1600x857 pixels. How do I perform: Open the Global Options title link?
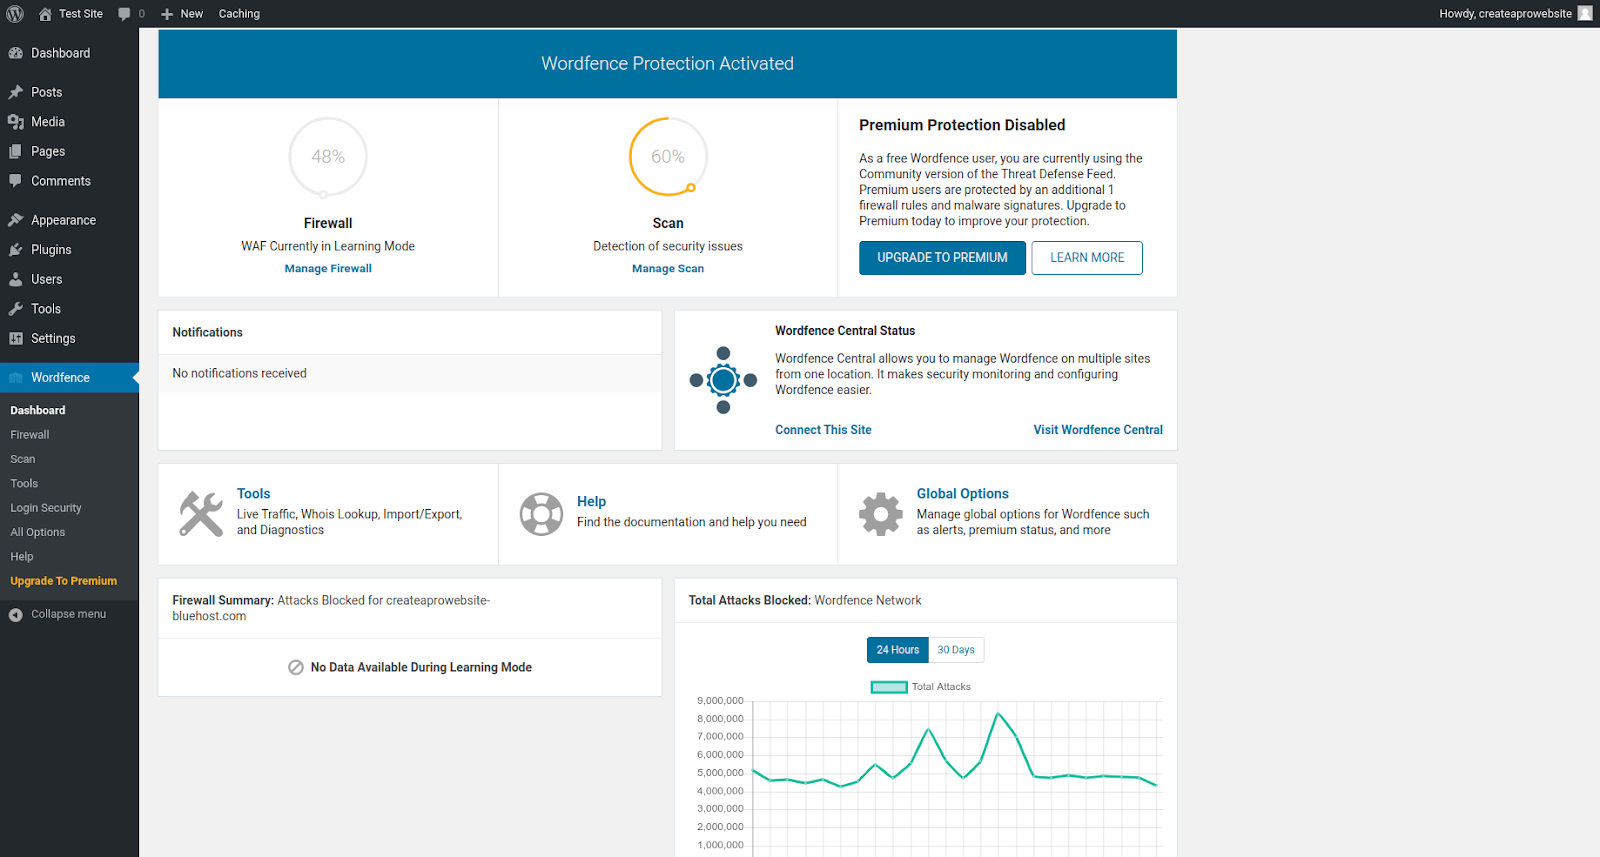[x=963, y=494]
